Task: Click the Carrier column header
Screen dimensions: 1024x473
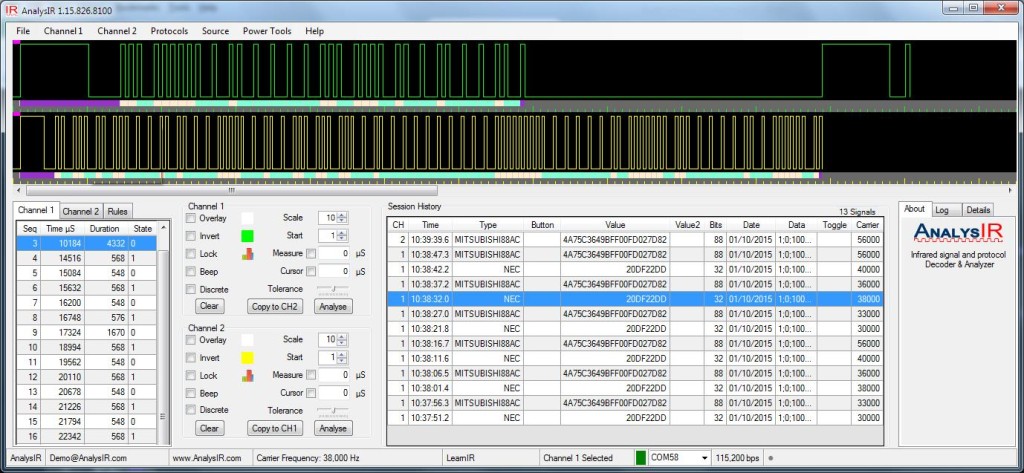Action: pyautogui.click(x=867, y=225)
